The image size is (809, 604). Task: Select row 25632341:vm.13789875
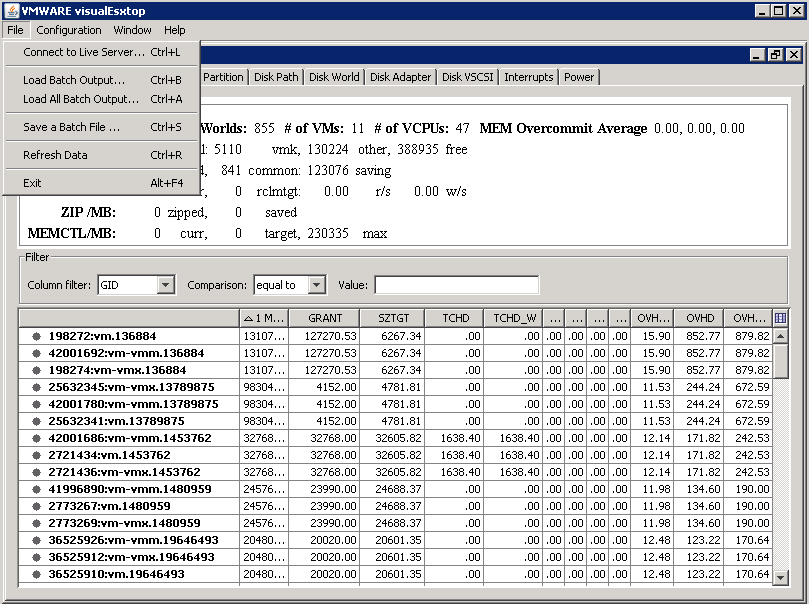tap(396, 421)
